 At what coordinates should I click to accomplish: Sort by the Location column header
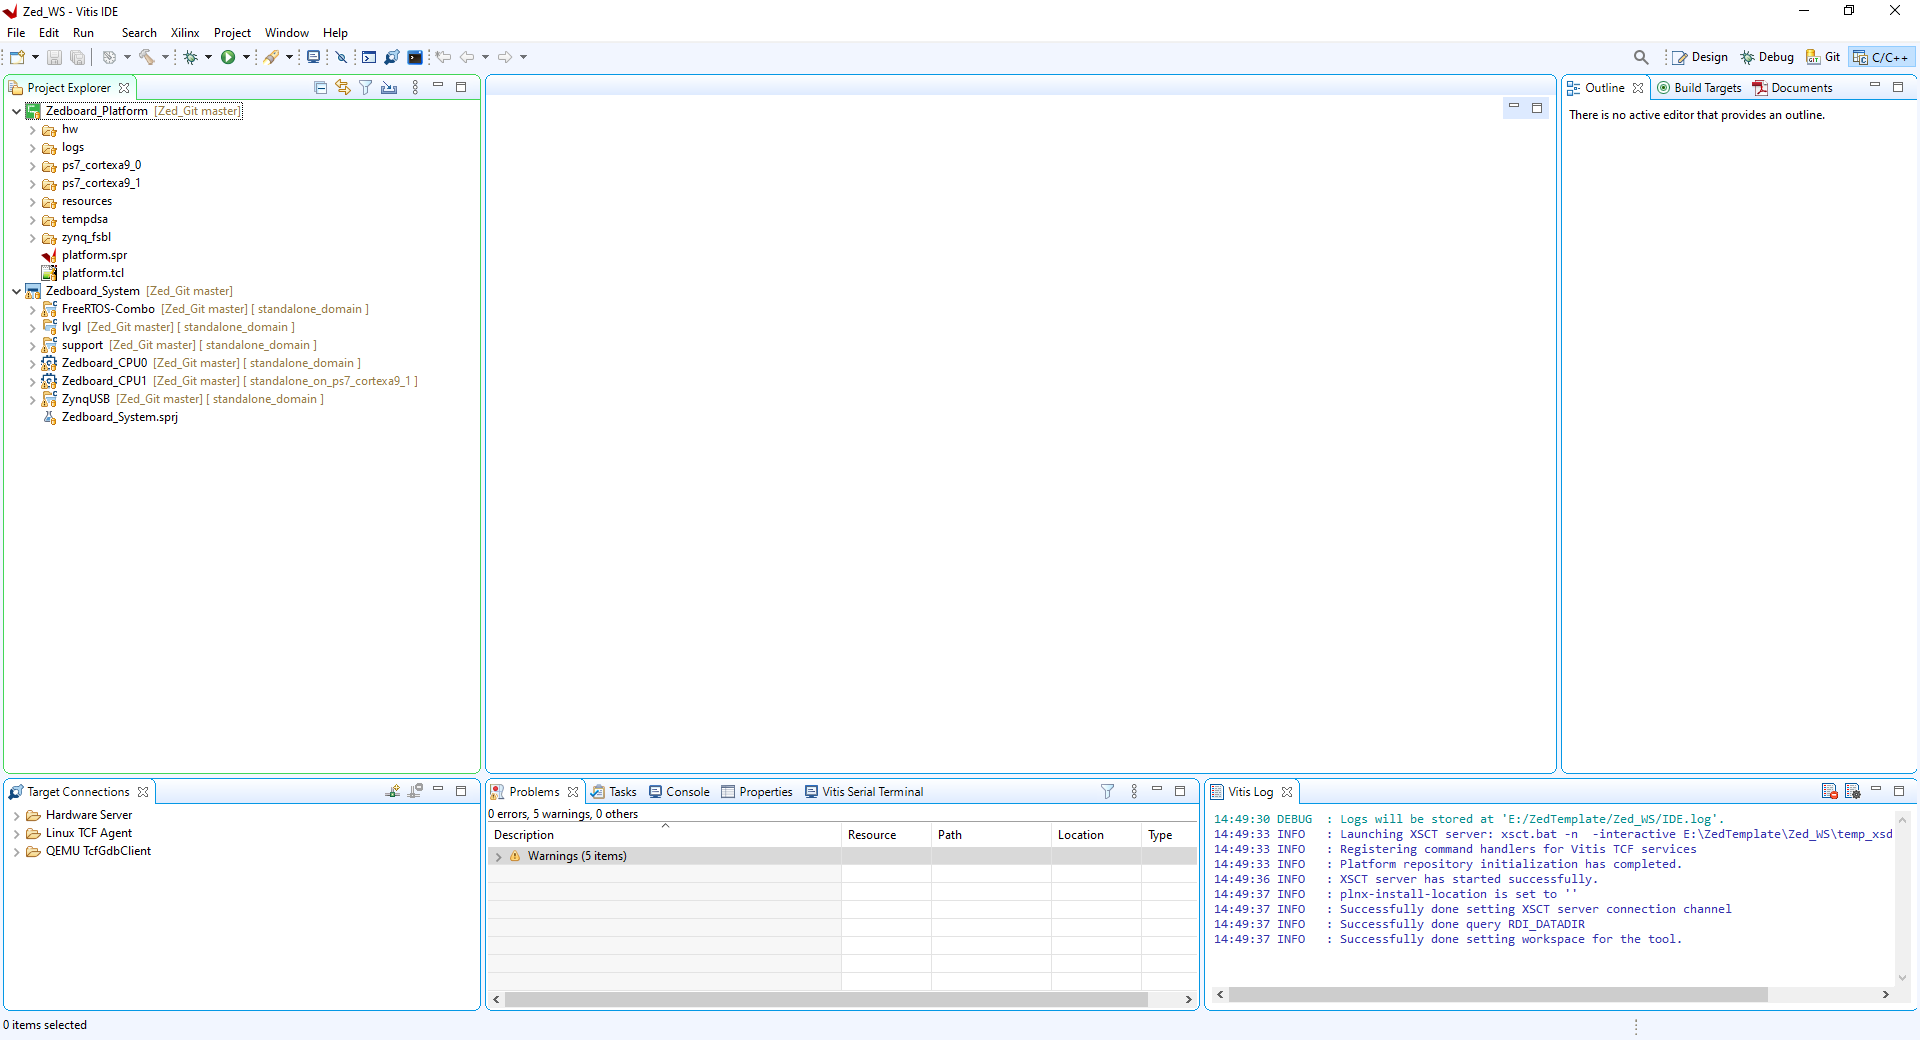1096,835
